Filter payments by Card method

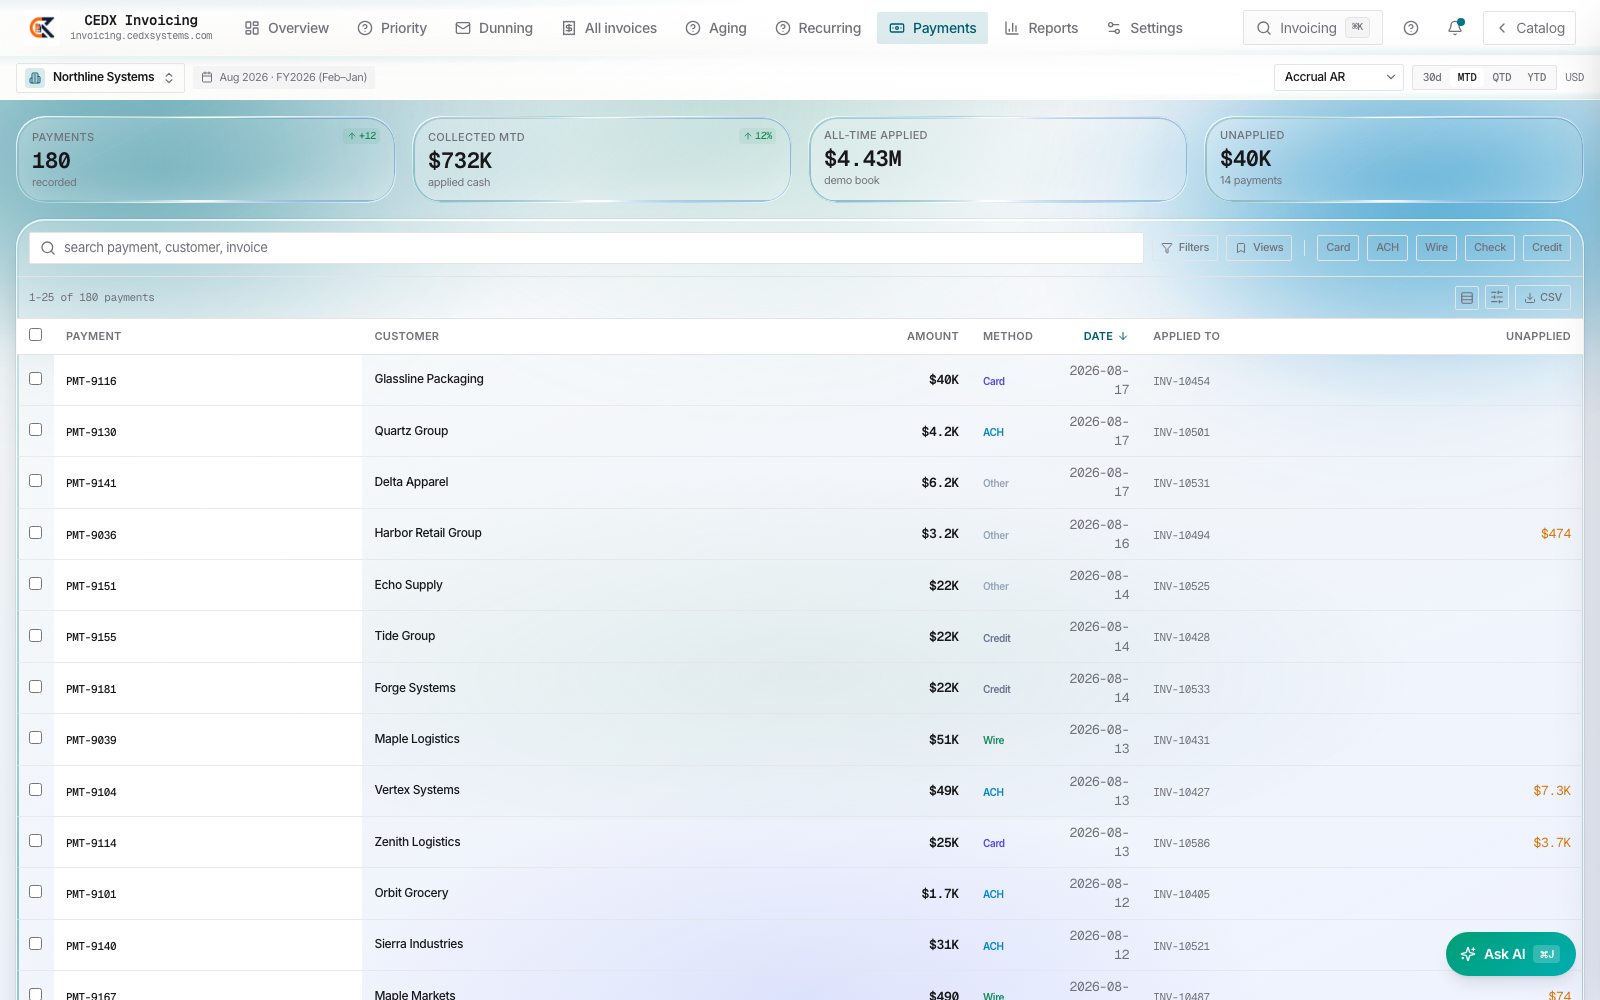[x=1338, y=248]
